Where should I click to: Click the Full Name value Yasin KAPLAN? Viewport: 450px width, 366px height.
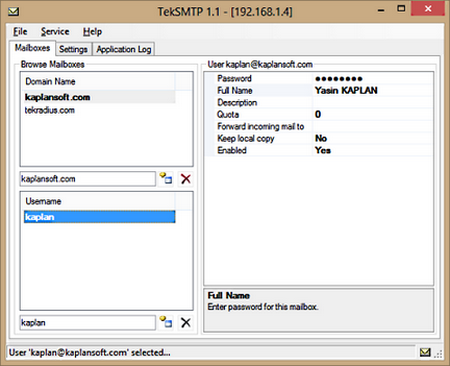[x=373, y=90]
